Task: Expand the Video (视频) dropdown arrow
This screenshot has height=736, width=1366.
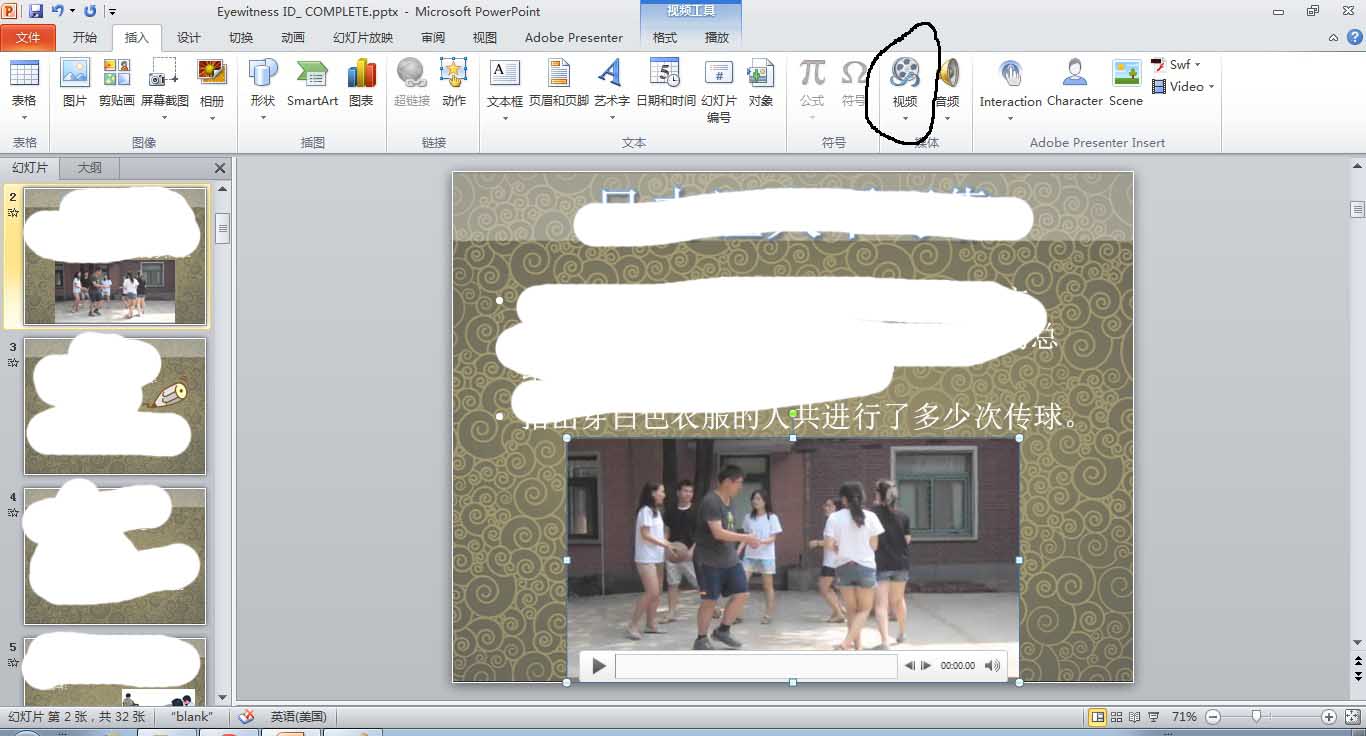Action: coord(905,118)
